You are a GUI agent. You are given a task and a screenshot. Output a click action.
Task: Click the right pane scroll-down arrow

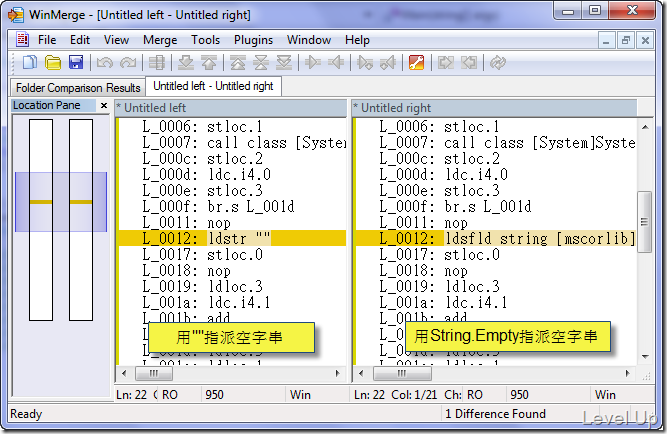pos(645,357)
